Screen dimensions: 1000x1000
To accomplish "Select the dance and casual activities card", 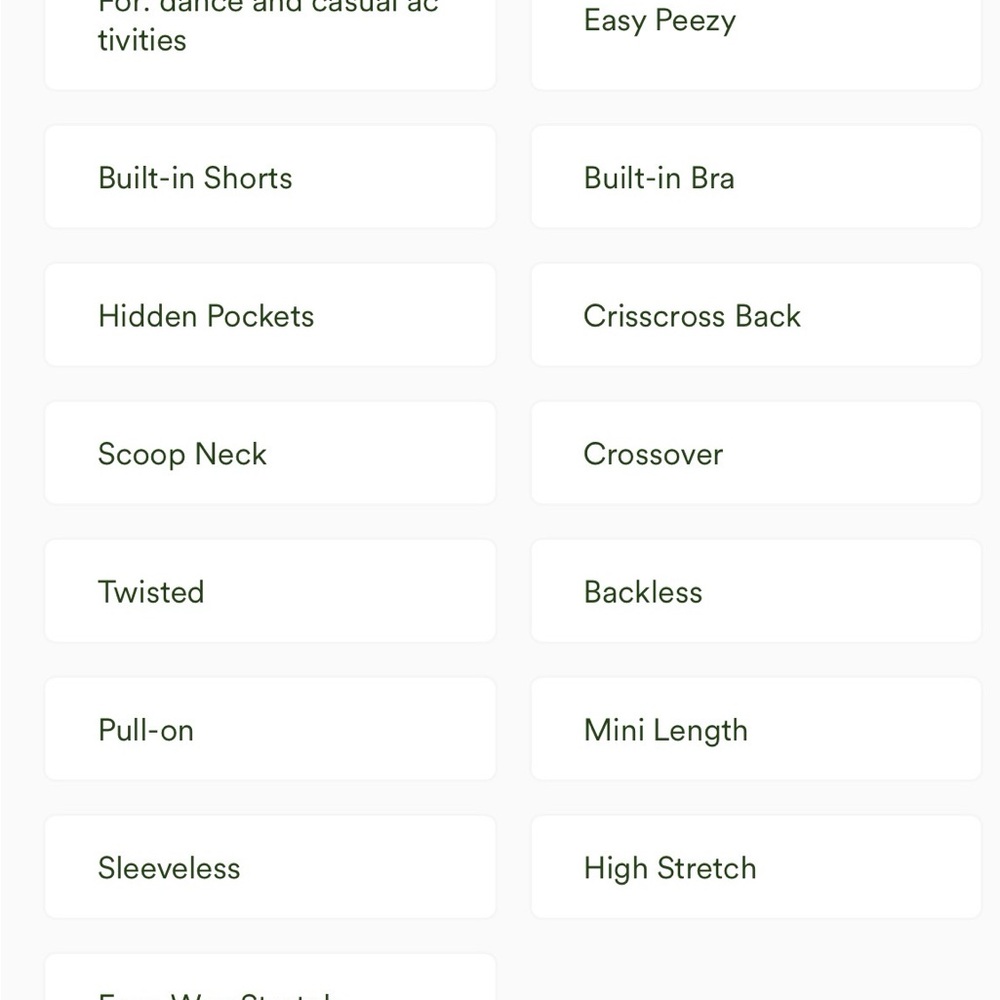I will (x=270, y=40).
